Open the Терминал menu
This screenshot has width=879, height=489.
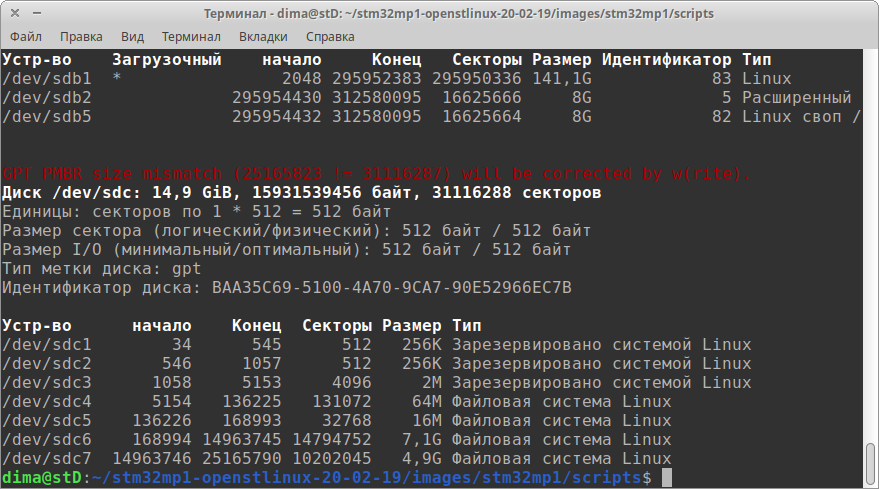(191, 36)
